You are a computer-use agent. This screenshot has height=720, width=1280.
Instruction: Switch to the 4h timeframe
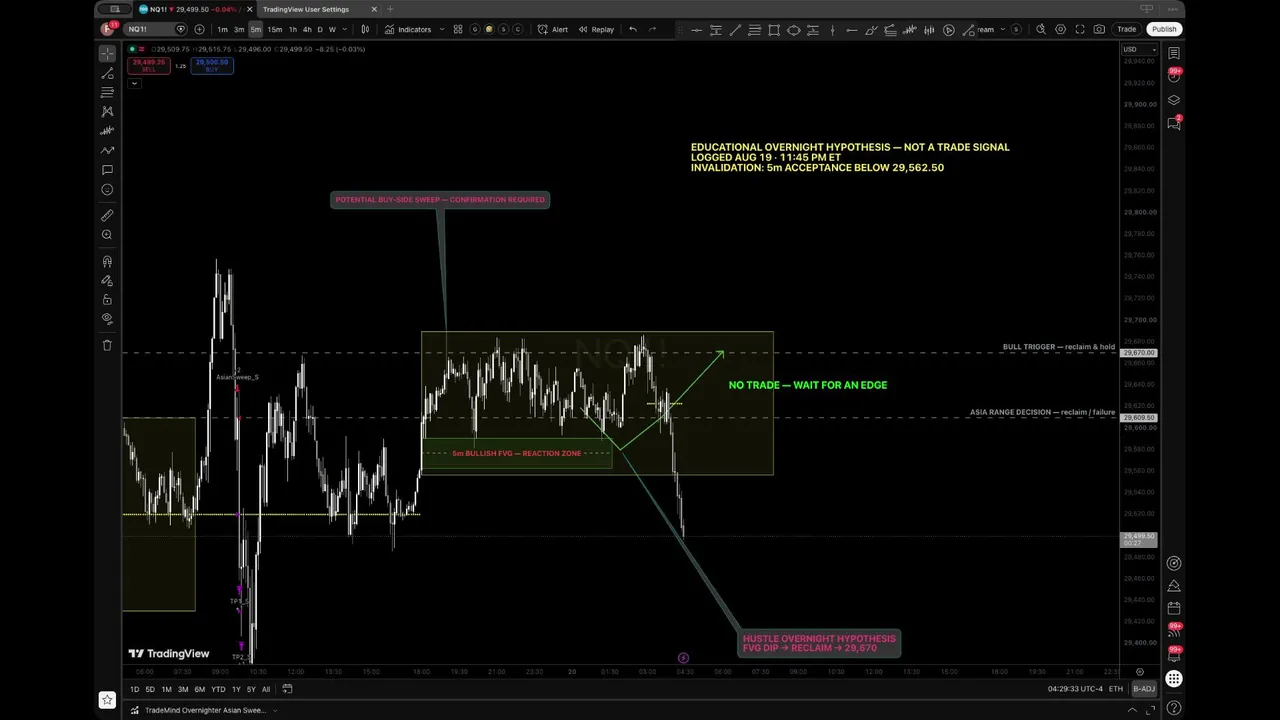point(306,29)
